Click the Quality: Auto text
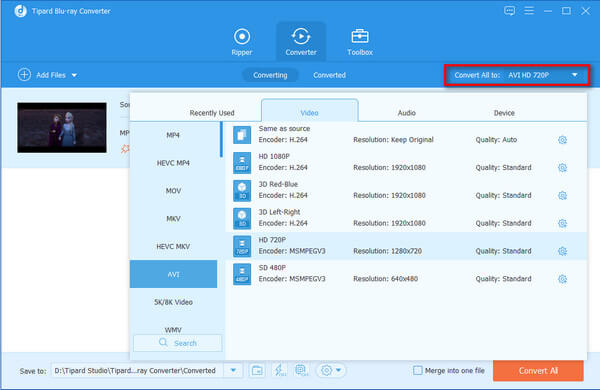600x390 pixels. click(496, 140)
